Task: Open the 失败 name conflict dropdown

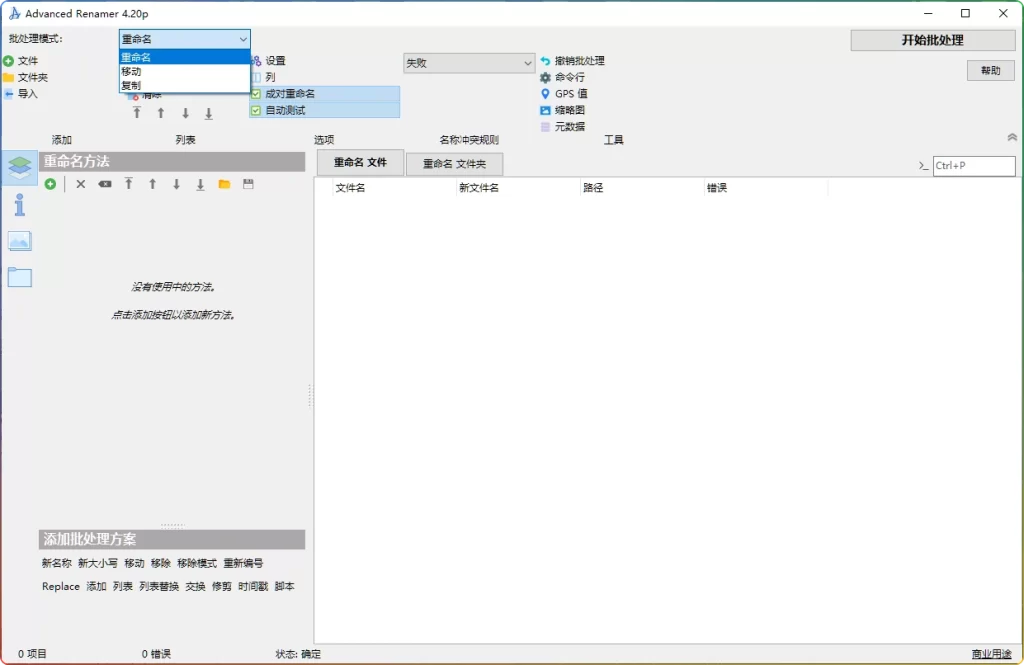Action: pyautogui.click(x=469, y=62)
